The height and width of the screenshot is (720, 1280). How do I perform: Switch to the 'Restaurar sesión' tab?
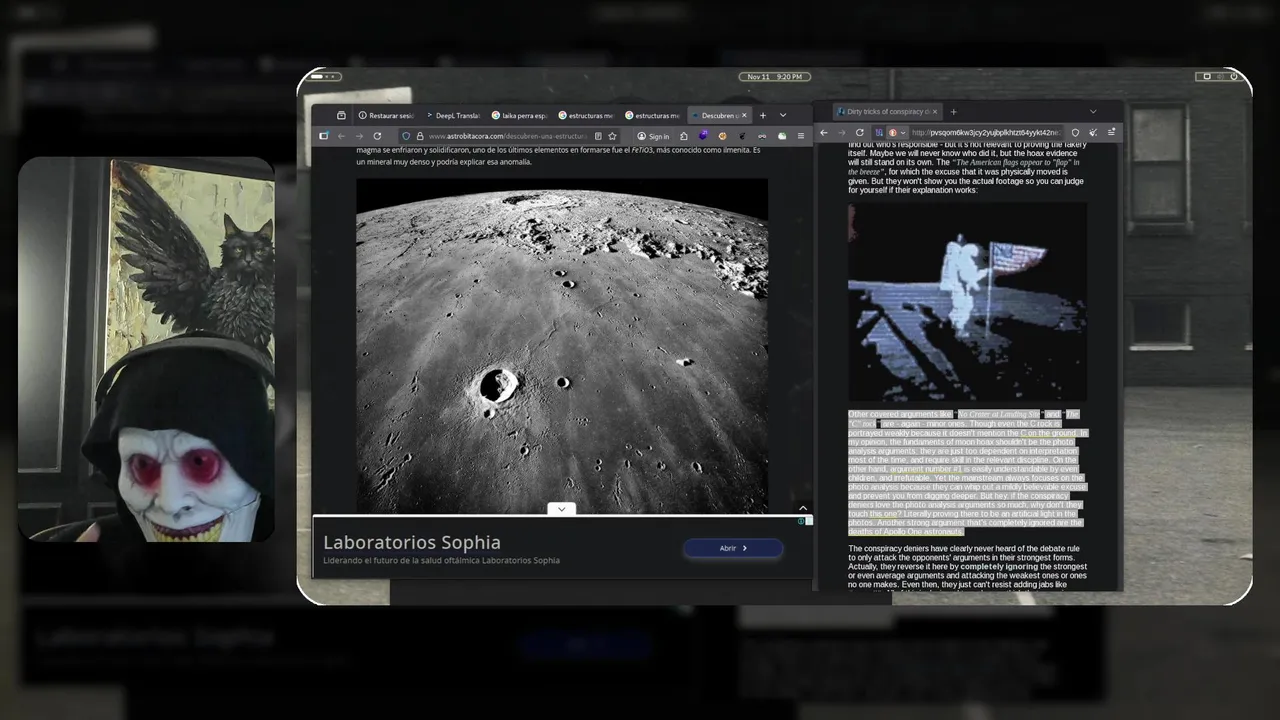click(x=386, y=115)
